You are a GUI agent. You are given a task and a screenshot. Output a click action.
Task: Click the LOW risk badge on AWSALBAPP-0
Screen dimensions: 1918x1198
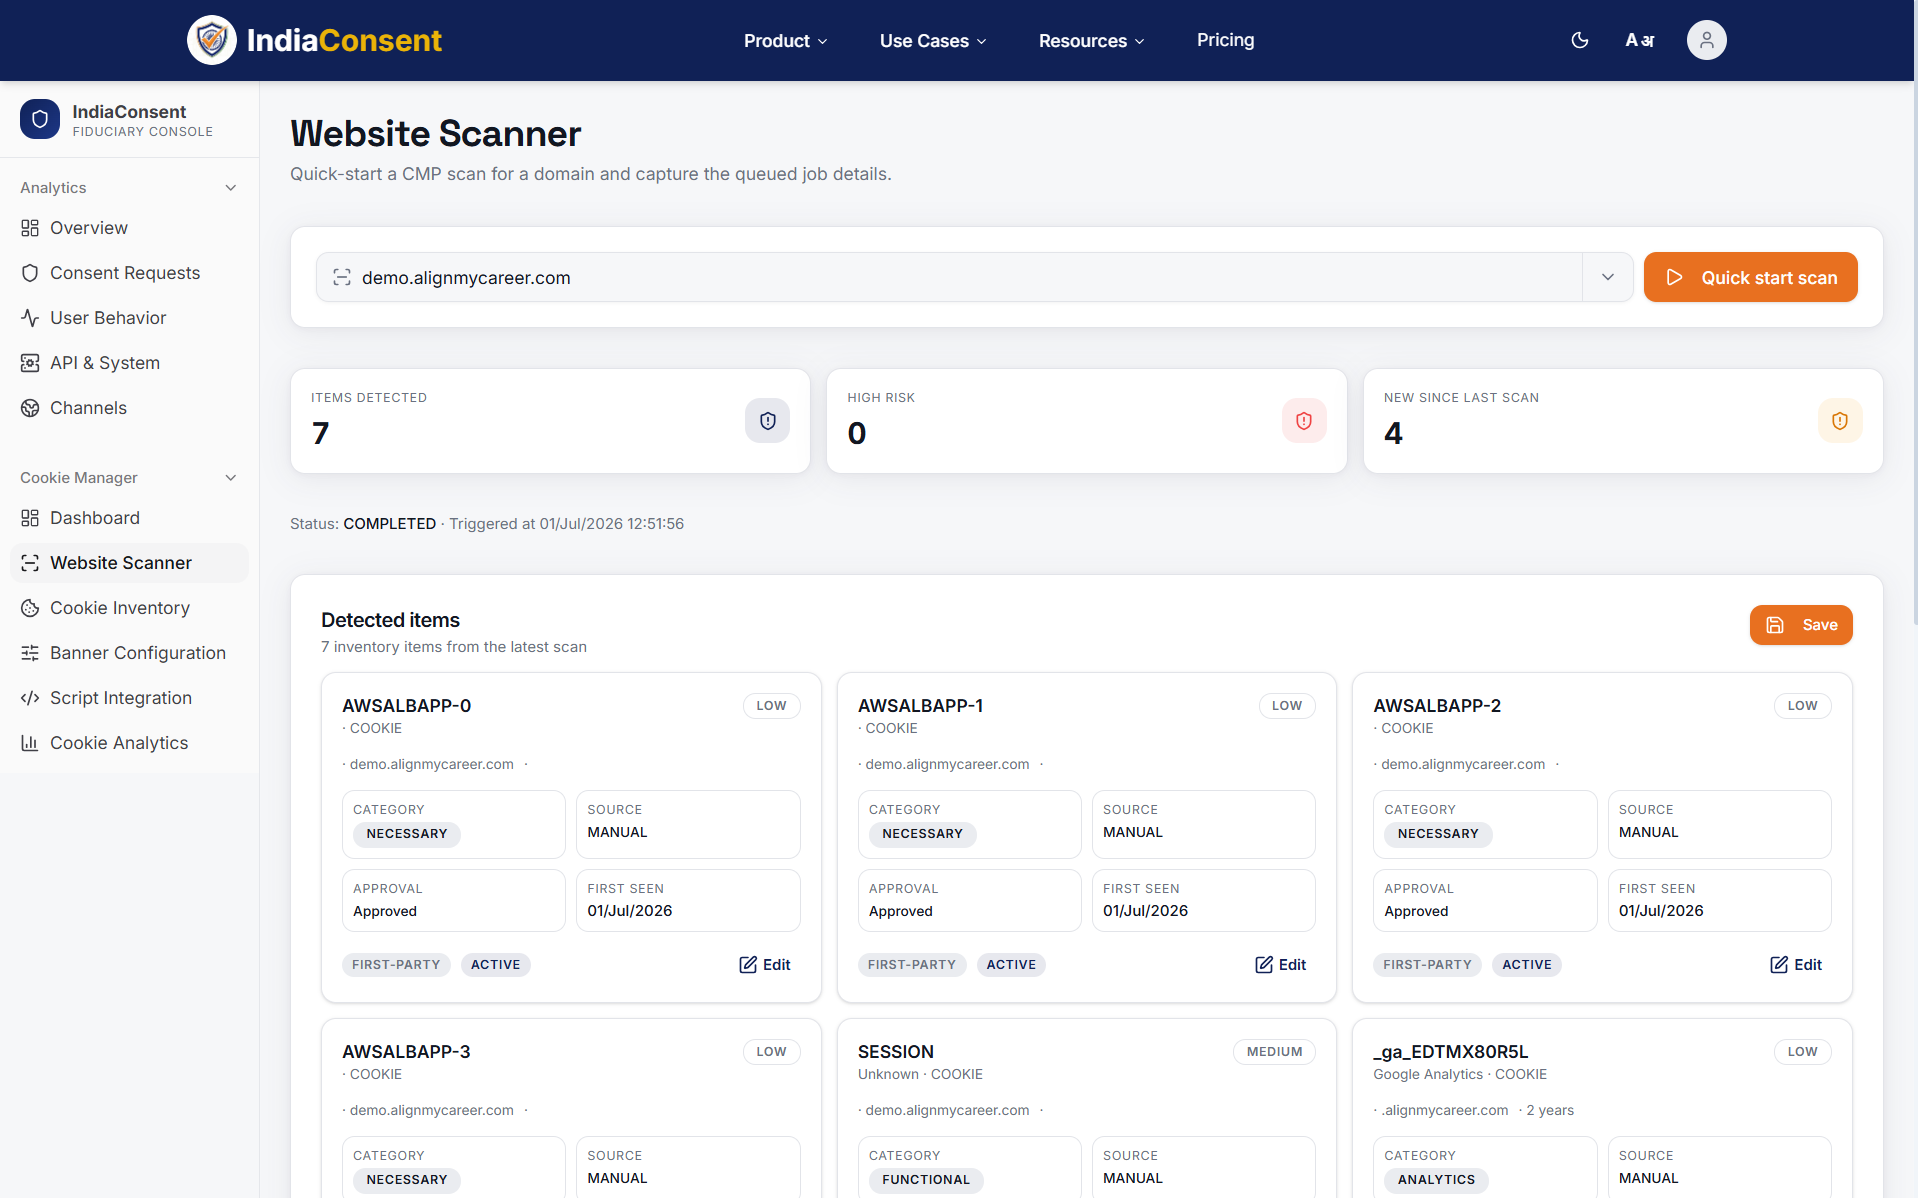771,706
